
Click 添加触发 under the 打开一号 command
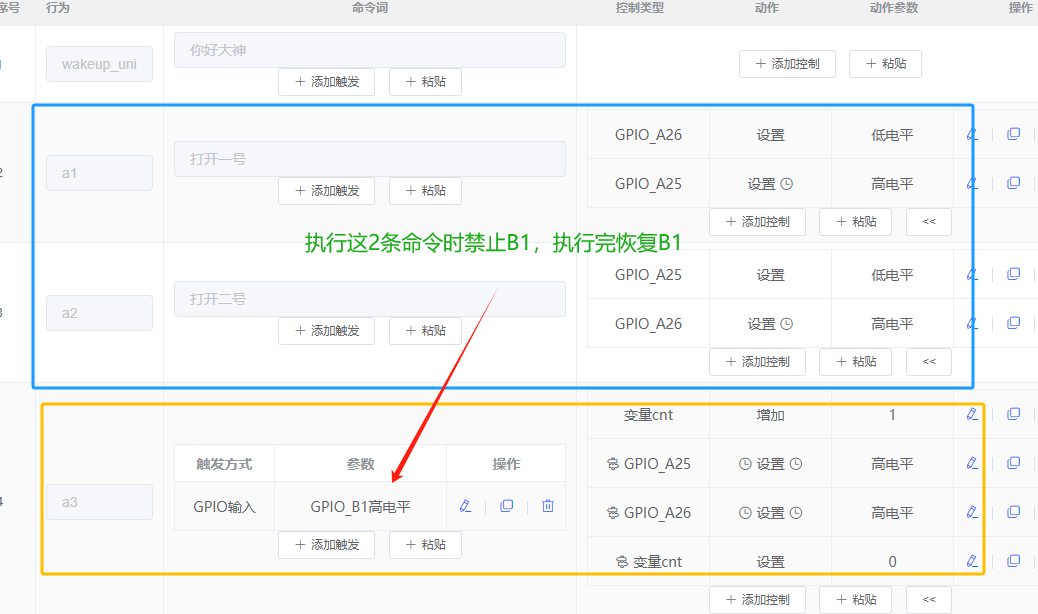(326, 191)
